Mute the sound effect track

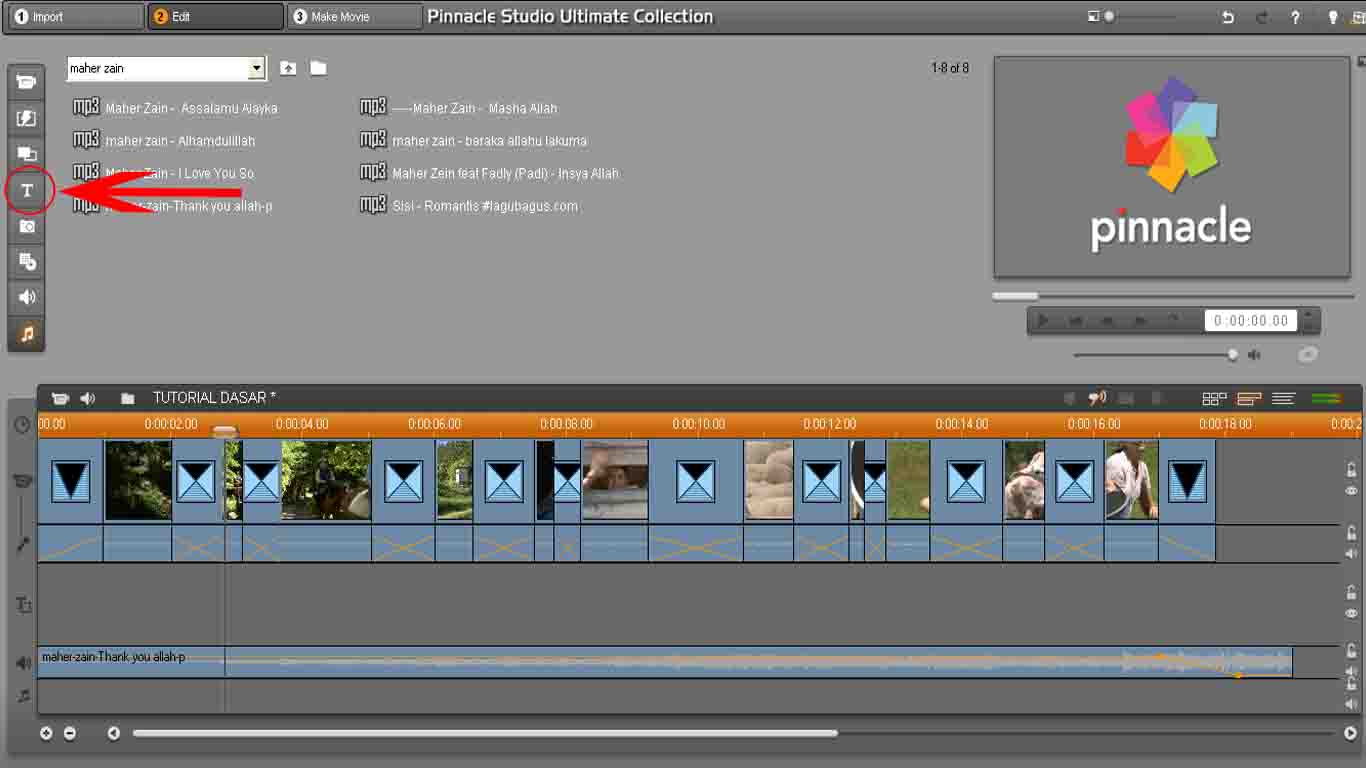click(x=1351, y=671)
